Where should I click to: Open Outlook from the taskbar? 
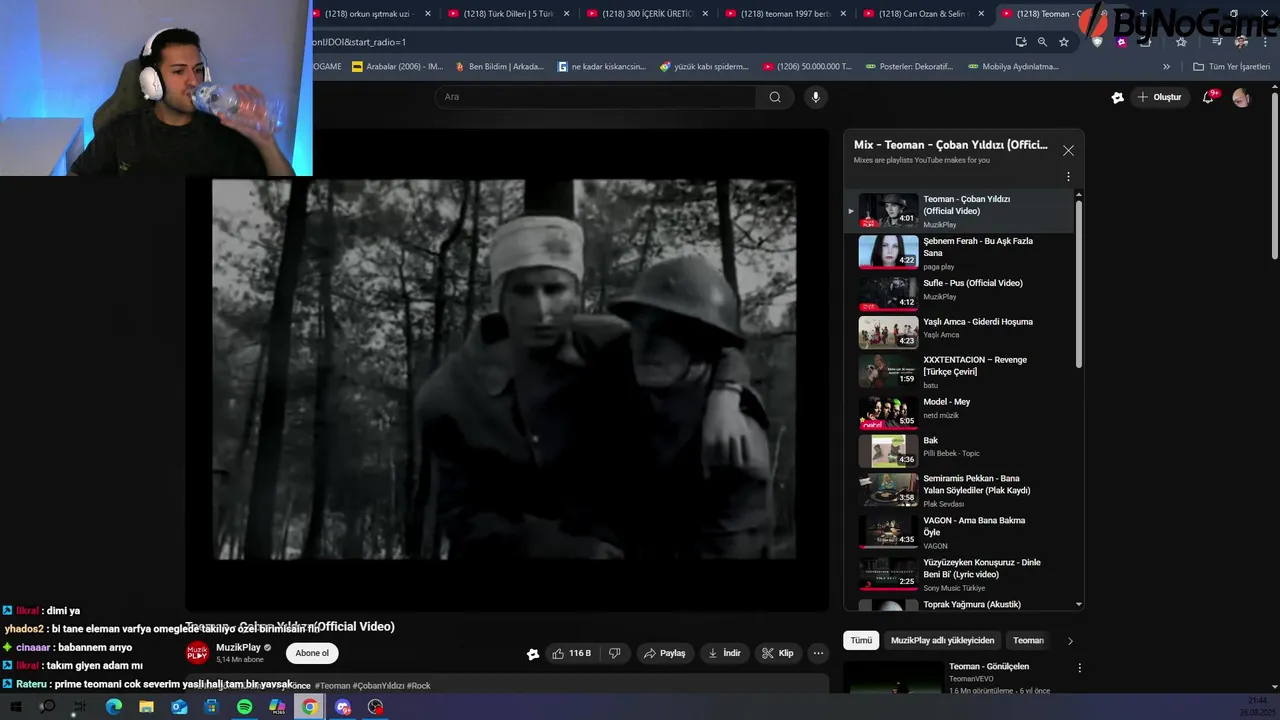coord(179,707)
